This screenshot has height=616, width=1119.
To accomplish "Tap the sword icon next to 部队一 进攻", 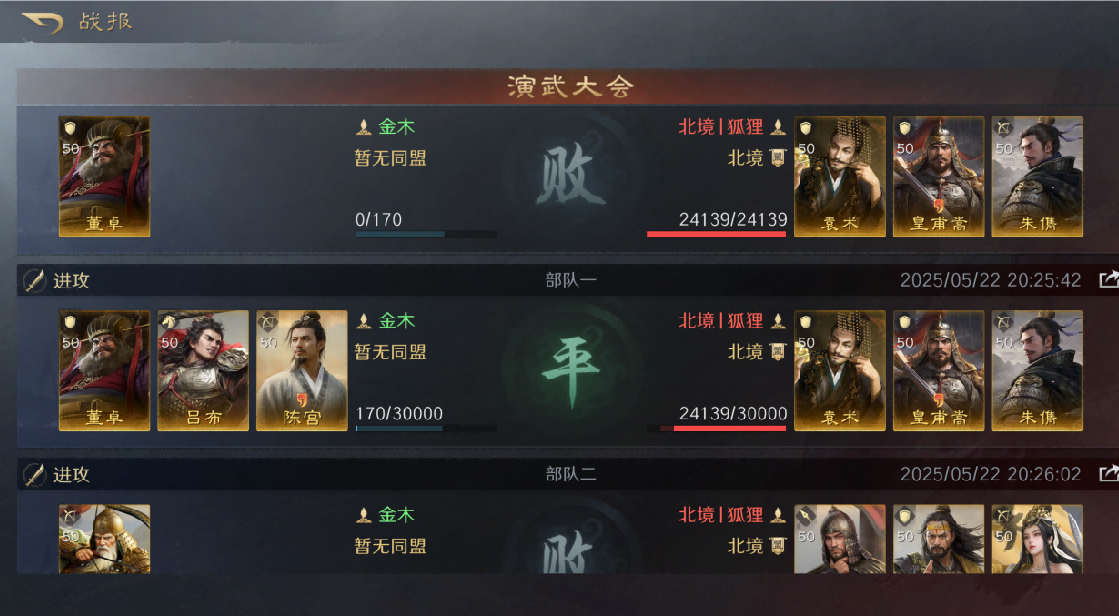I will [34, 281].
